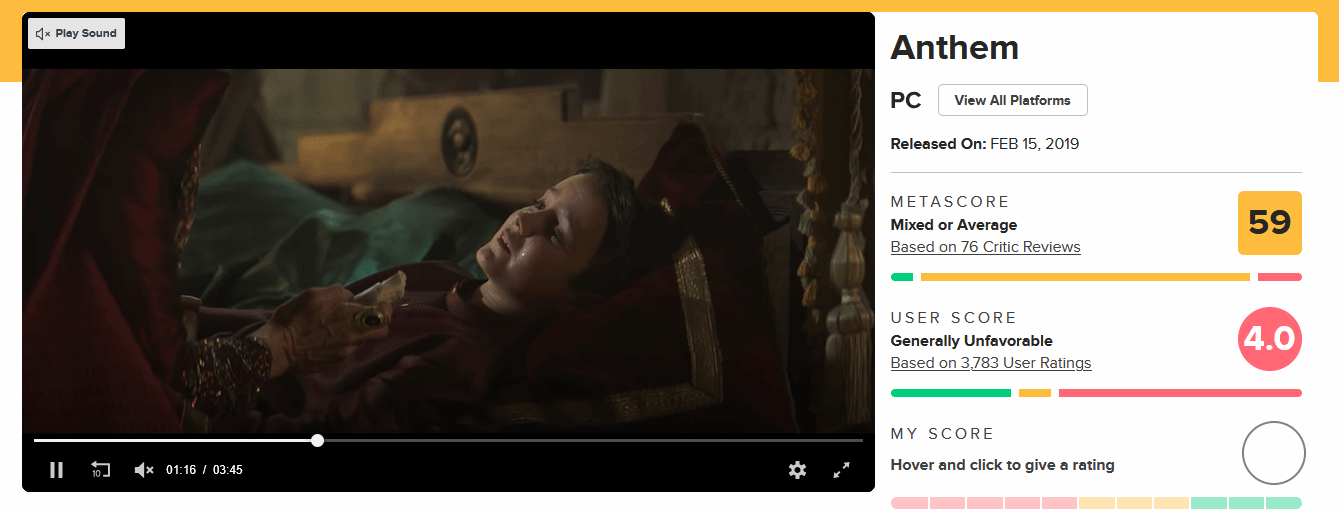
Task: Click the Metascore mixed reviews yellow bar
Action: tap(1085, 277)
